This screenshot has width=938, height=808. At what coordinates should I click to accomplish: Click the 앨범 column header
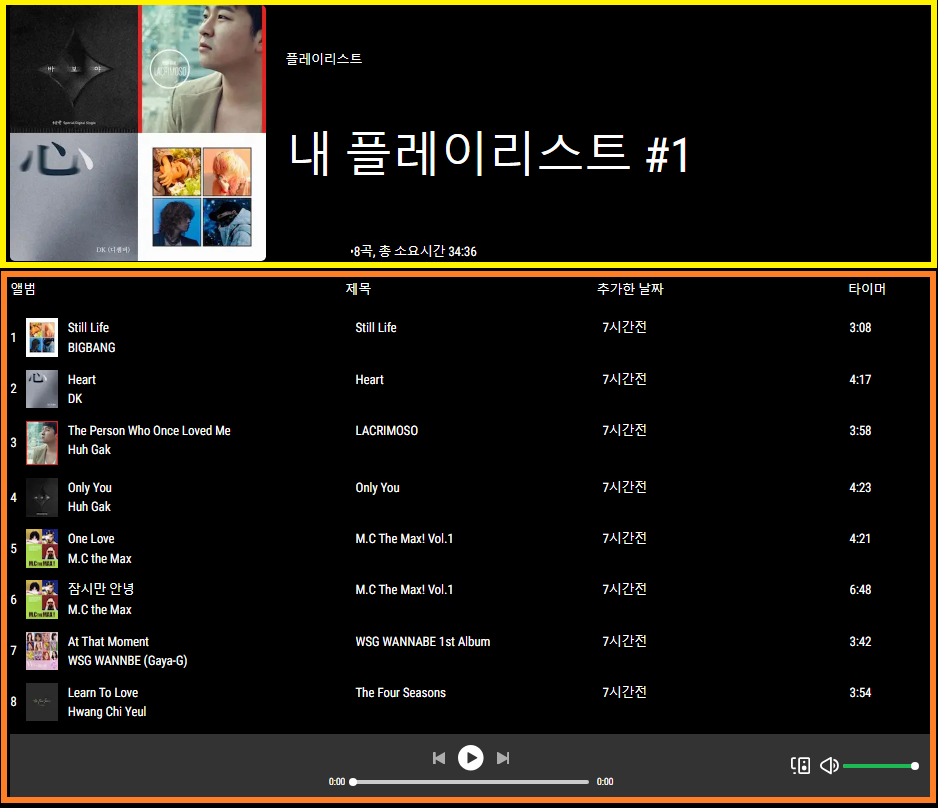point(23,289)
